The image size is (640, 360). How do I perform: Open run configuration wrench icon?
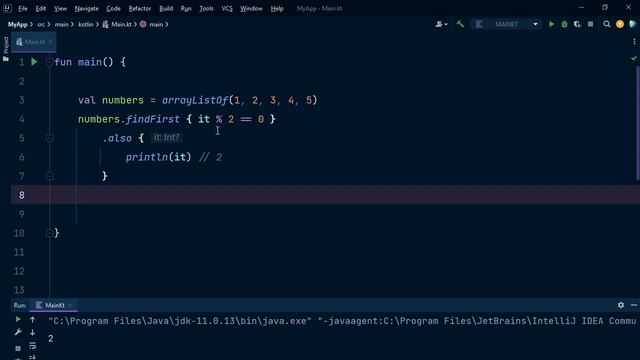(x=18, y=333)
